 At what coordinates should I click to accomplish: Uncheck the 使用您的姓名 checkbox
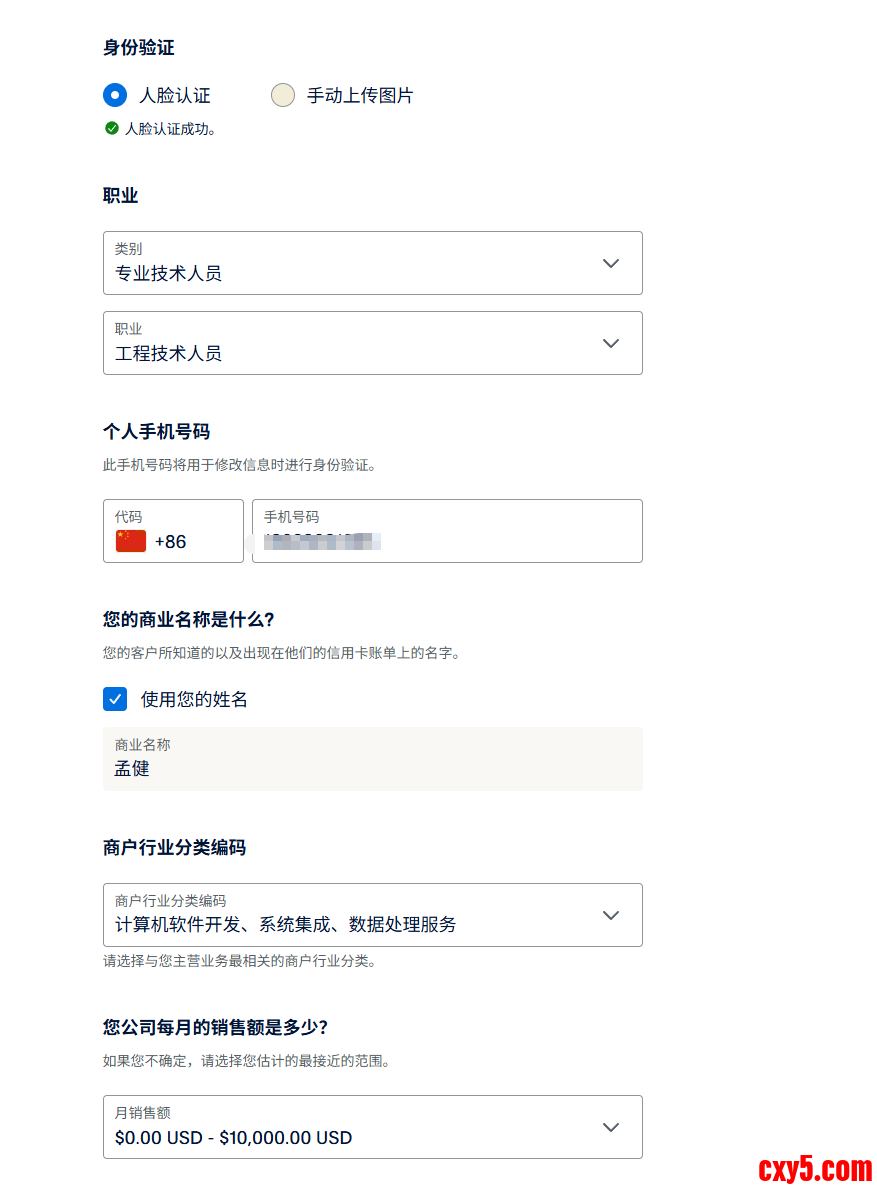click(x=115, y=699)
